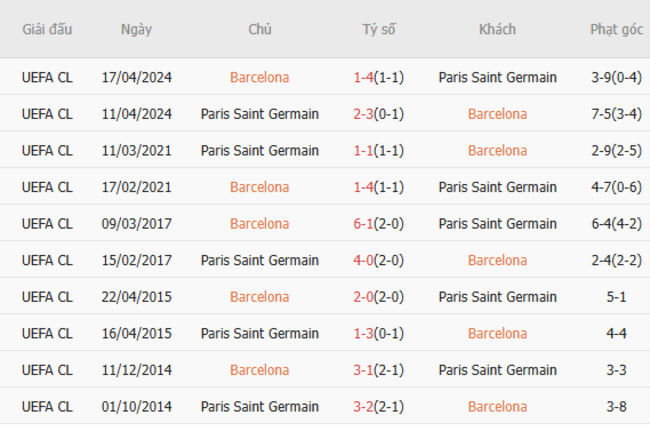
Task: Click 'UEFA CL' in the 01/10/2014 row
Action: point(47,407)
